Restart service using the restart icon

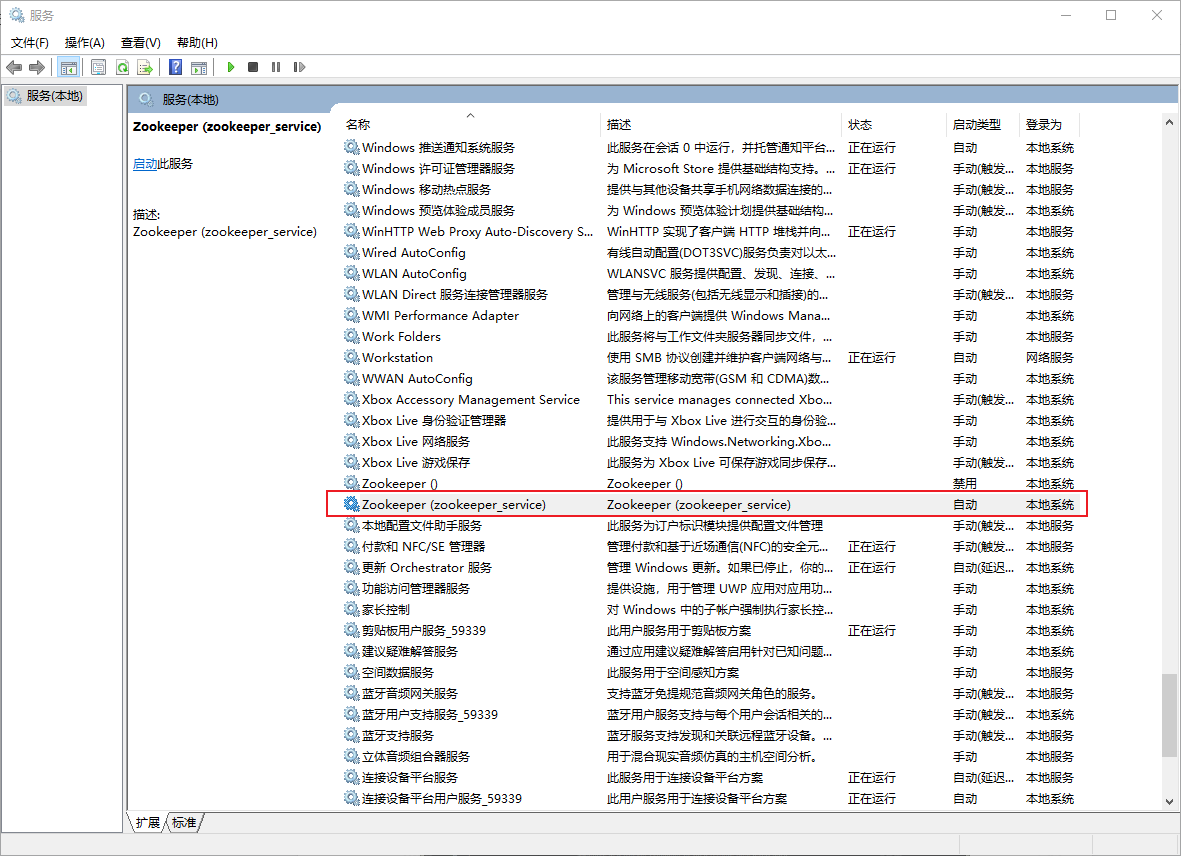click(x=299, y=67)
